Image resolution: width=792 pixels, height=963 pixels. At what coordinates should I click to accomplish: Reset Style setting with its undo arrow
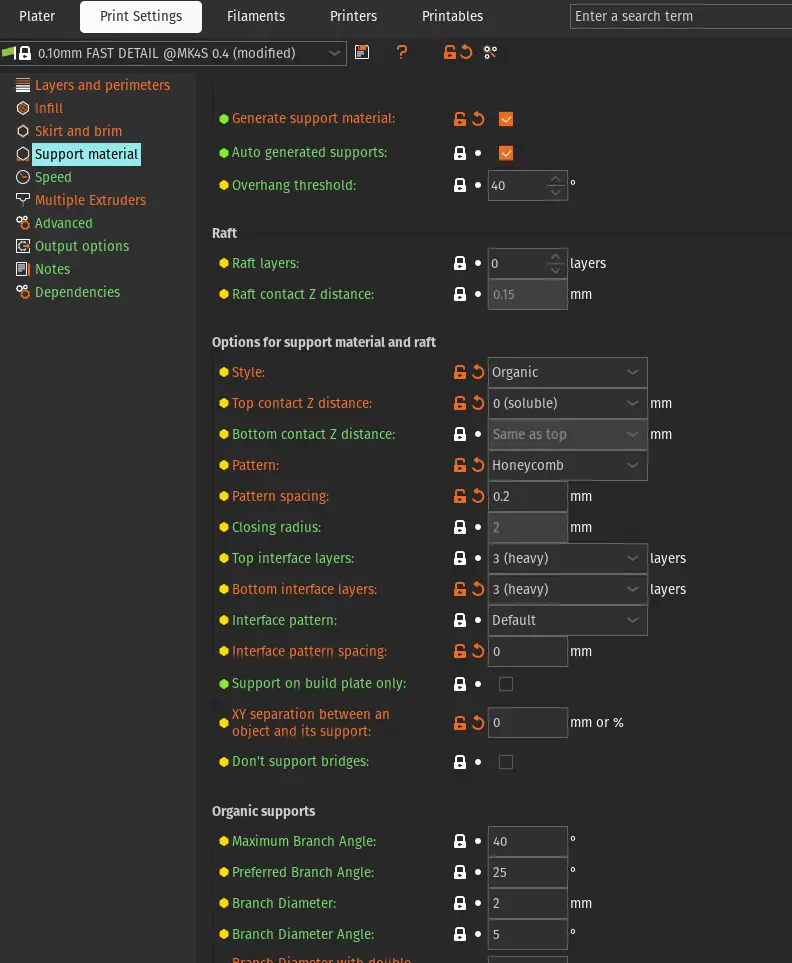coord(478,372)
